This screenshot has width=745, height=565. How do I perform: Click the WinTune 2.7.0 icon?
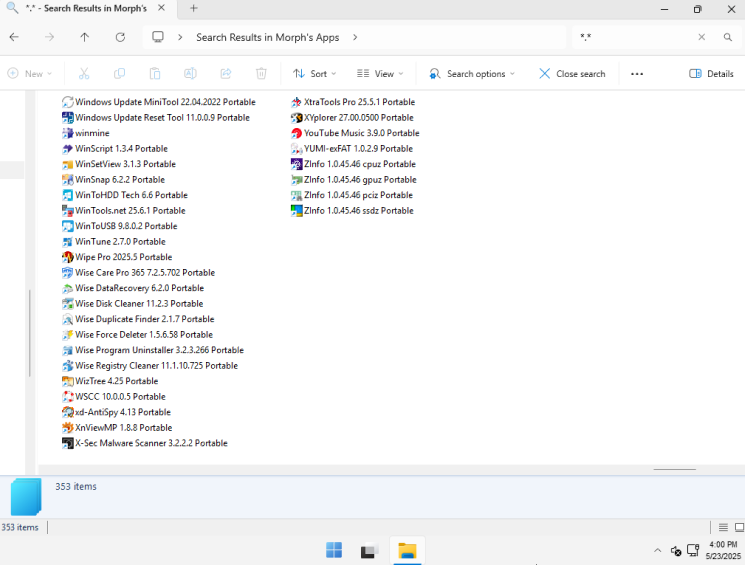(67, 242)
